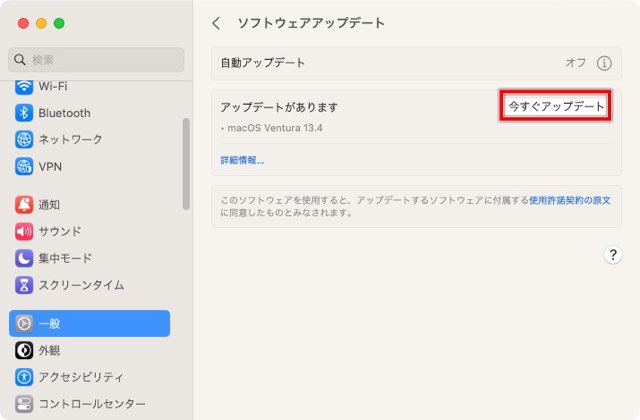Click the 外観 appearance icon

[x=24, y=350]
